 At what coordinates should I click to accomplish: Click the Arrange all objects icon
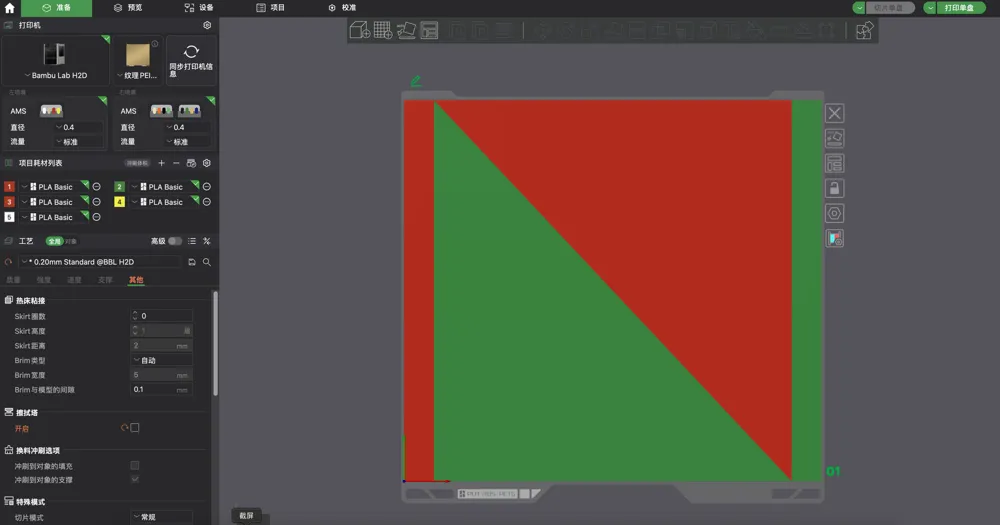pyautogui.click(x=429, y=31)
